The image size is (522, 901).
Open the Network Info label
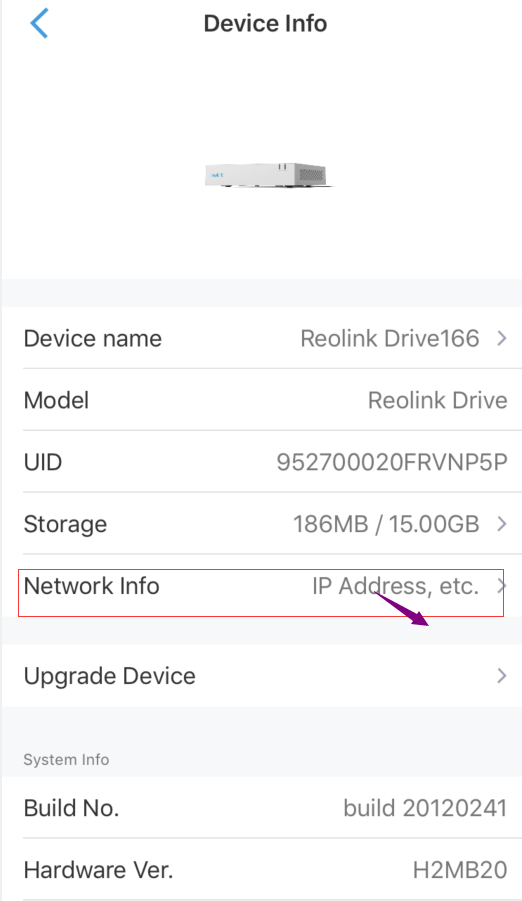click(91, 586)
